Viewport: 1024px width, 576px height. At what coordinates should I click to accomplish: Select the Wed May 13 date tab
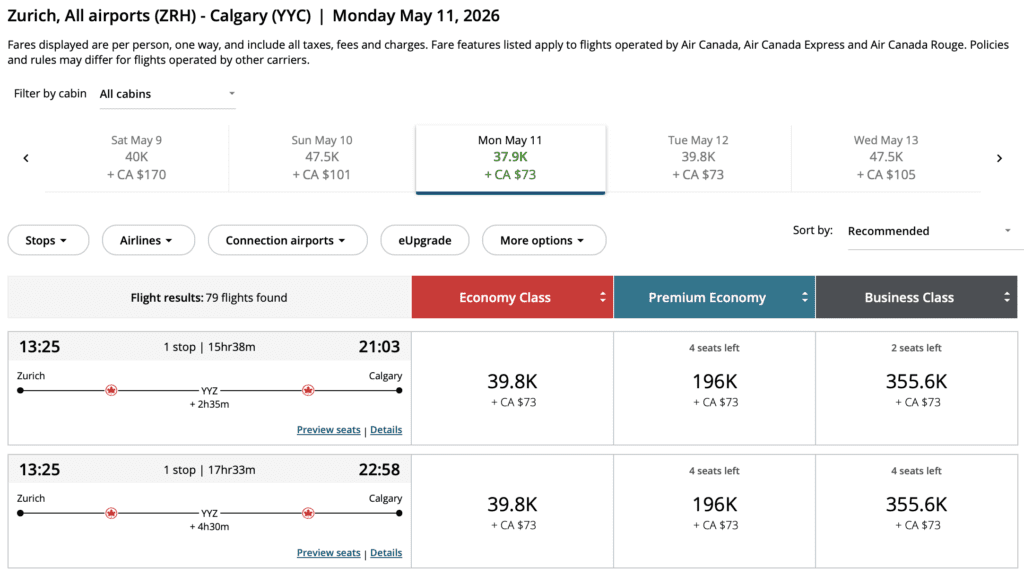click(x=885, y=158)
